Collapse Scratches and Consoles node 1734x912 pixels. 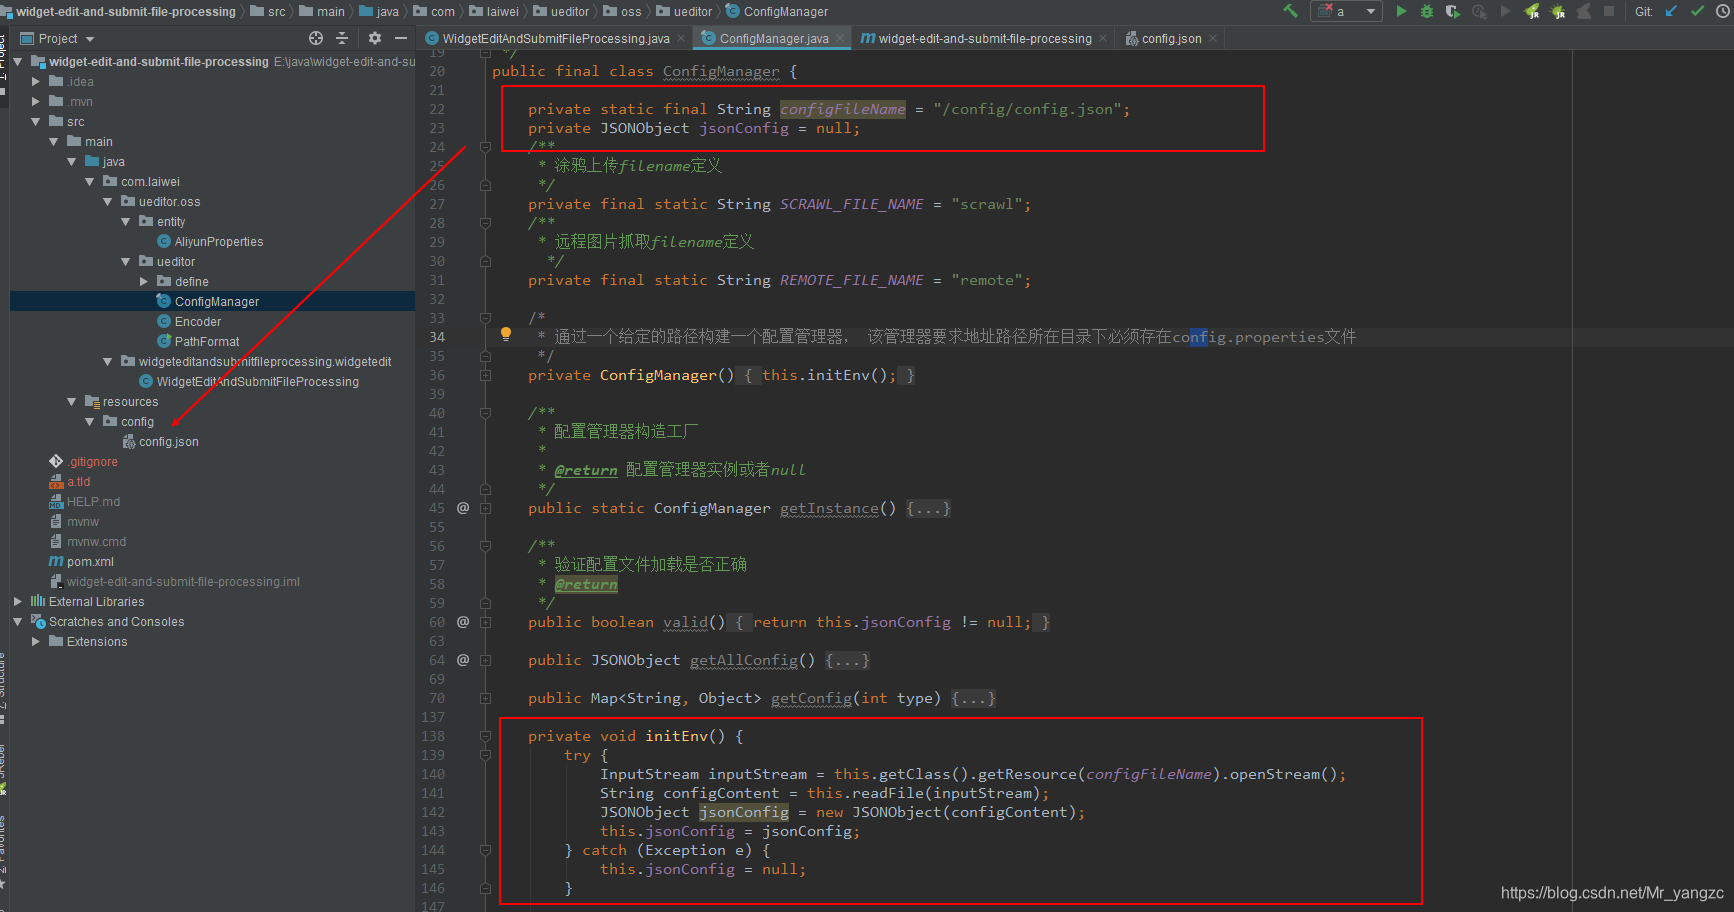18,621
